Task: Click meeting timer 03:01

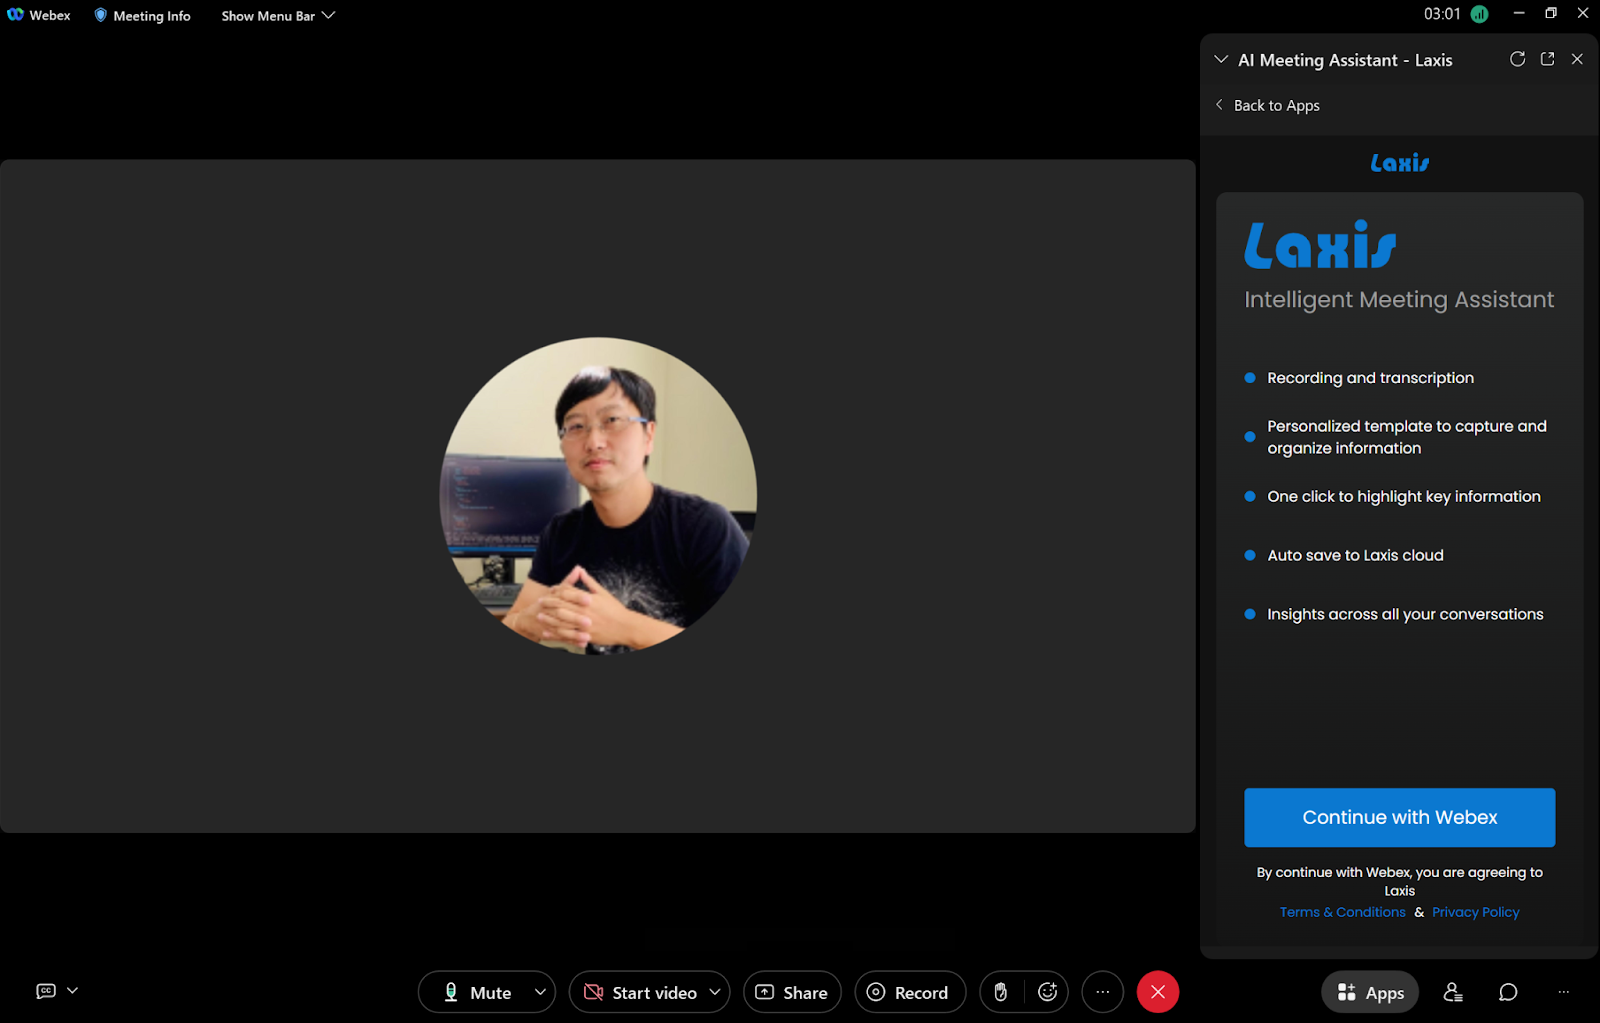Action: pos(1442,14)
